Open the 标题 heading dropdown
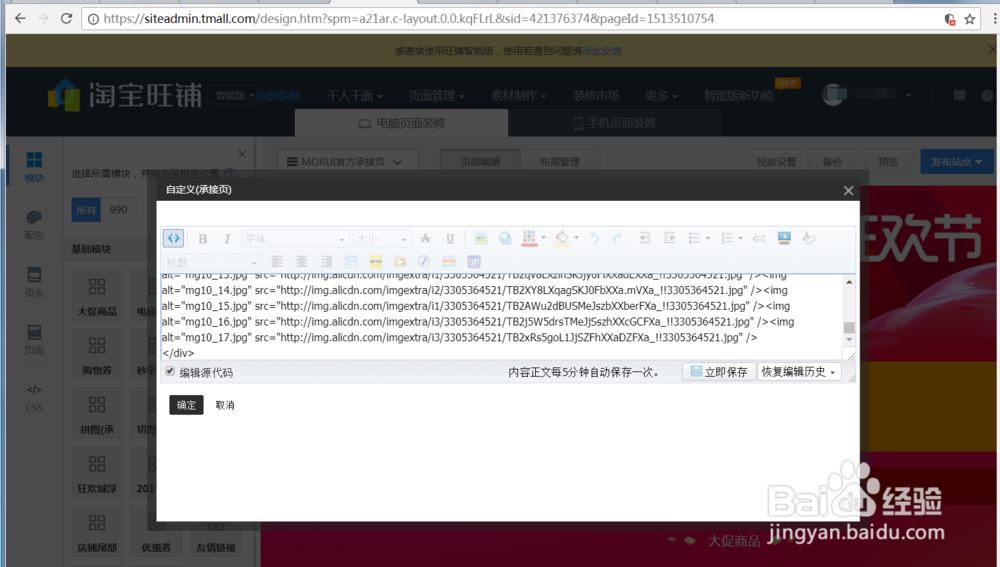This screenshot has height=567, width=1000. pos(212,261)
